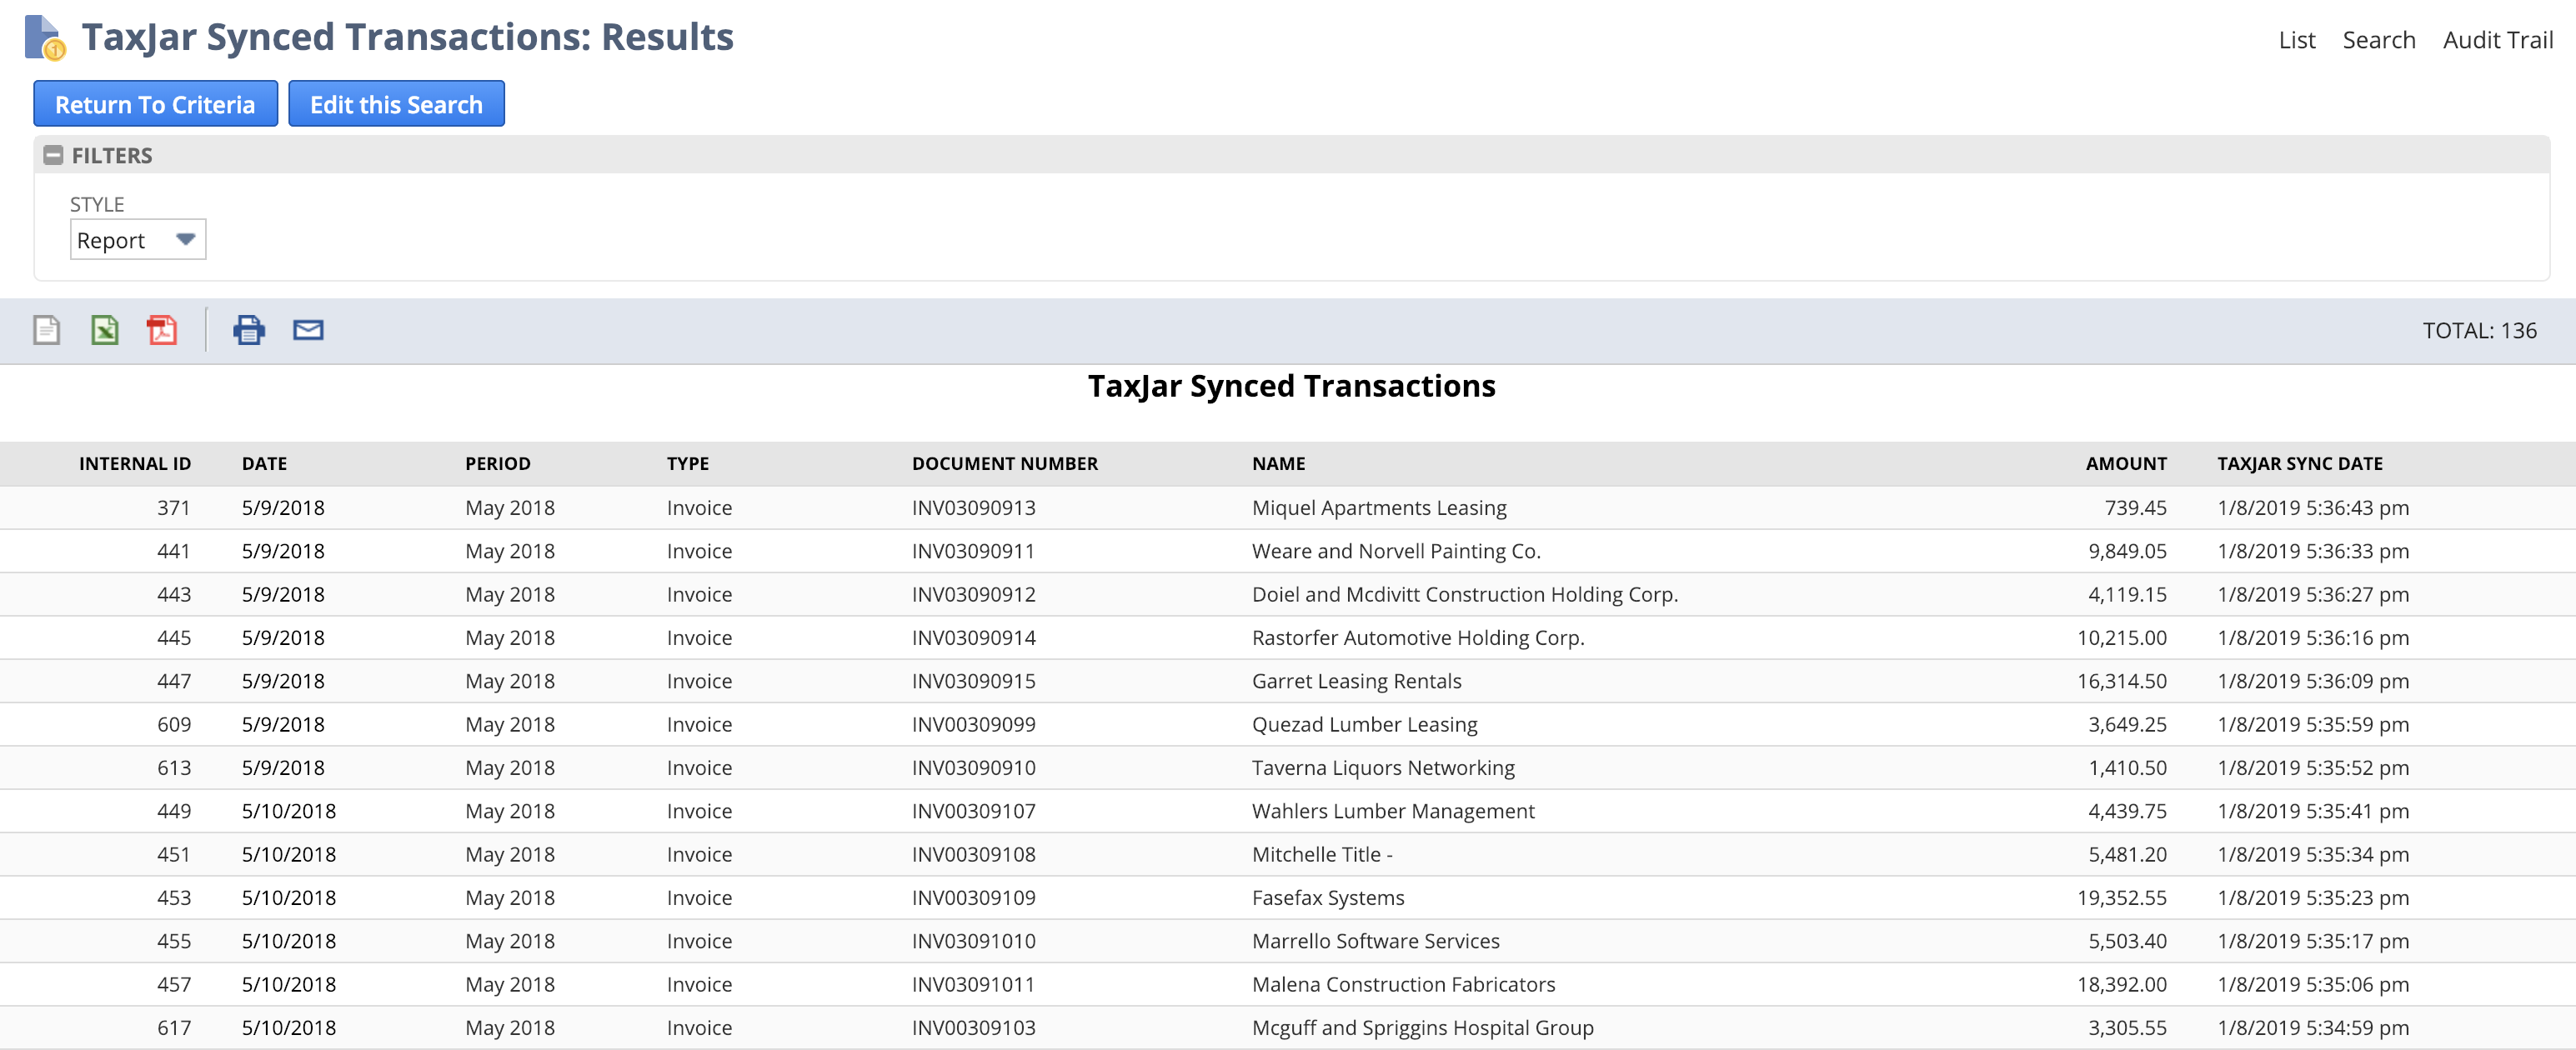Sort by Name column header
This screenshot has height=1050, width=2576.
[x=1279, y=464]
